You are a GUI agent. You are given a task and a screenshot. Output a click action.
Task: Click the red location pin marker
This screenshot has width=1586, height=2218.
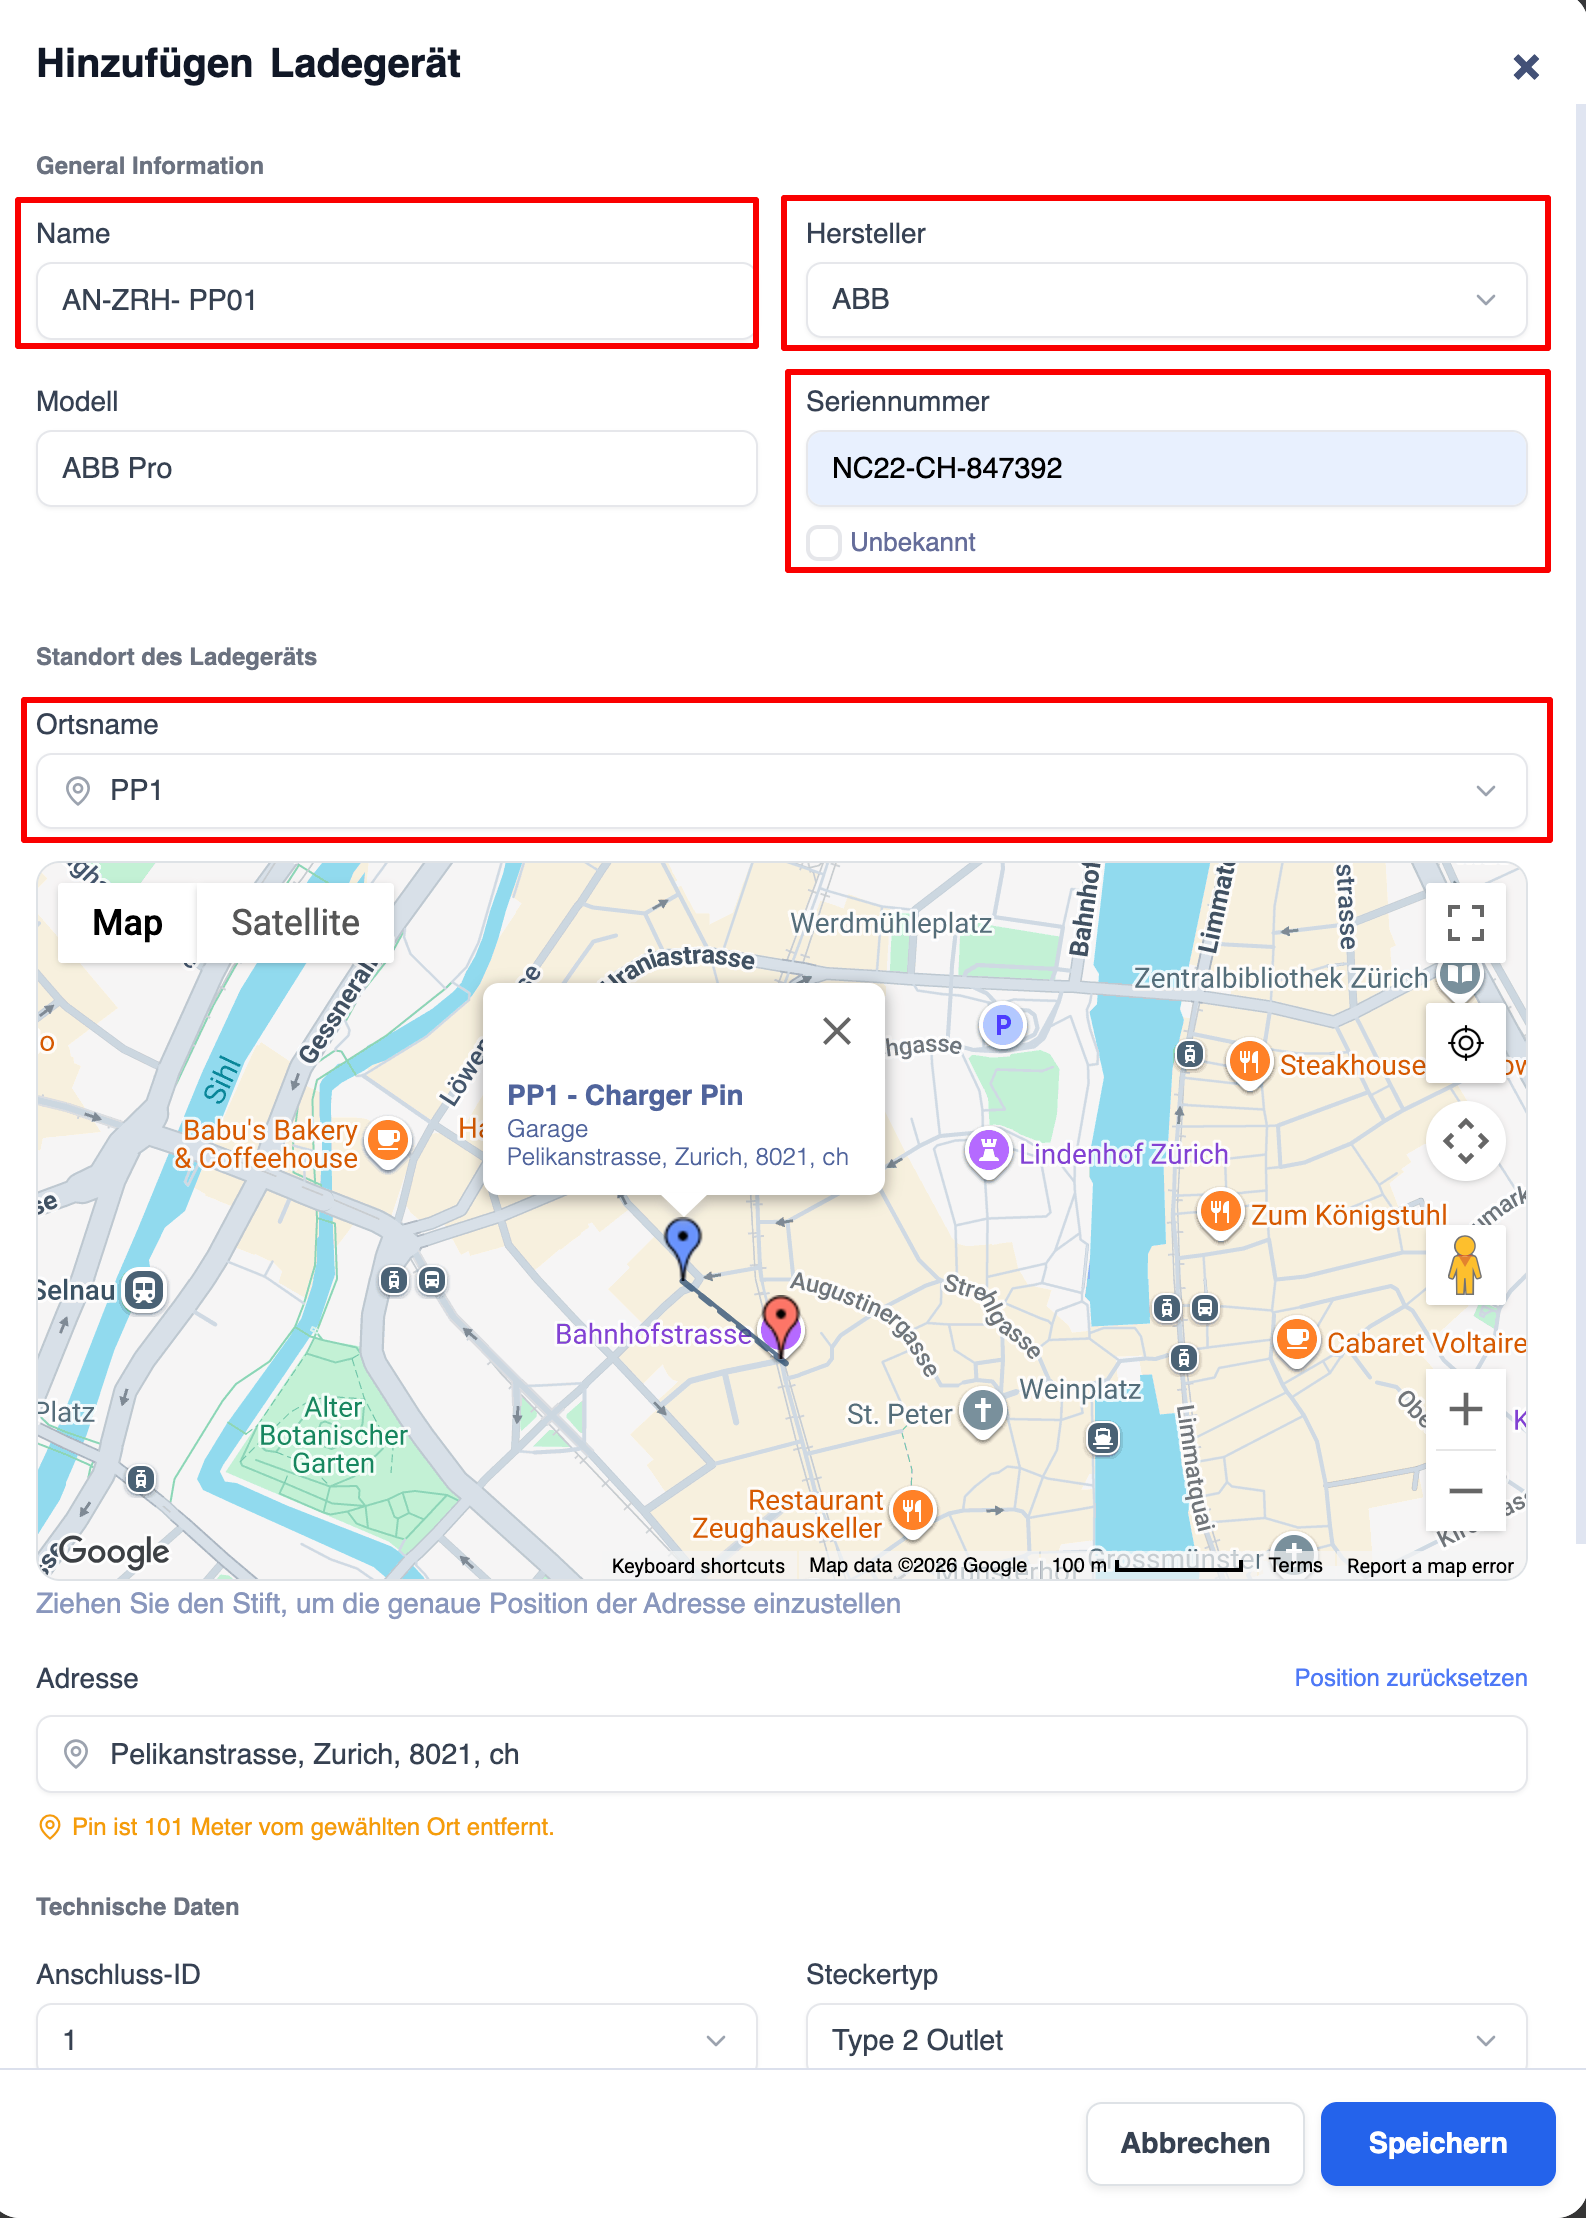780,1325
